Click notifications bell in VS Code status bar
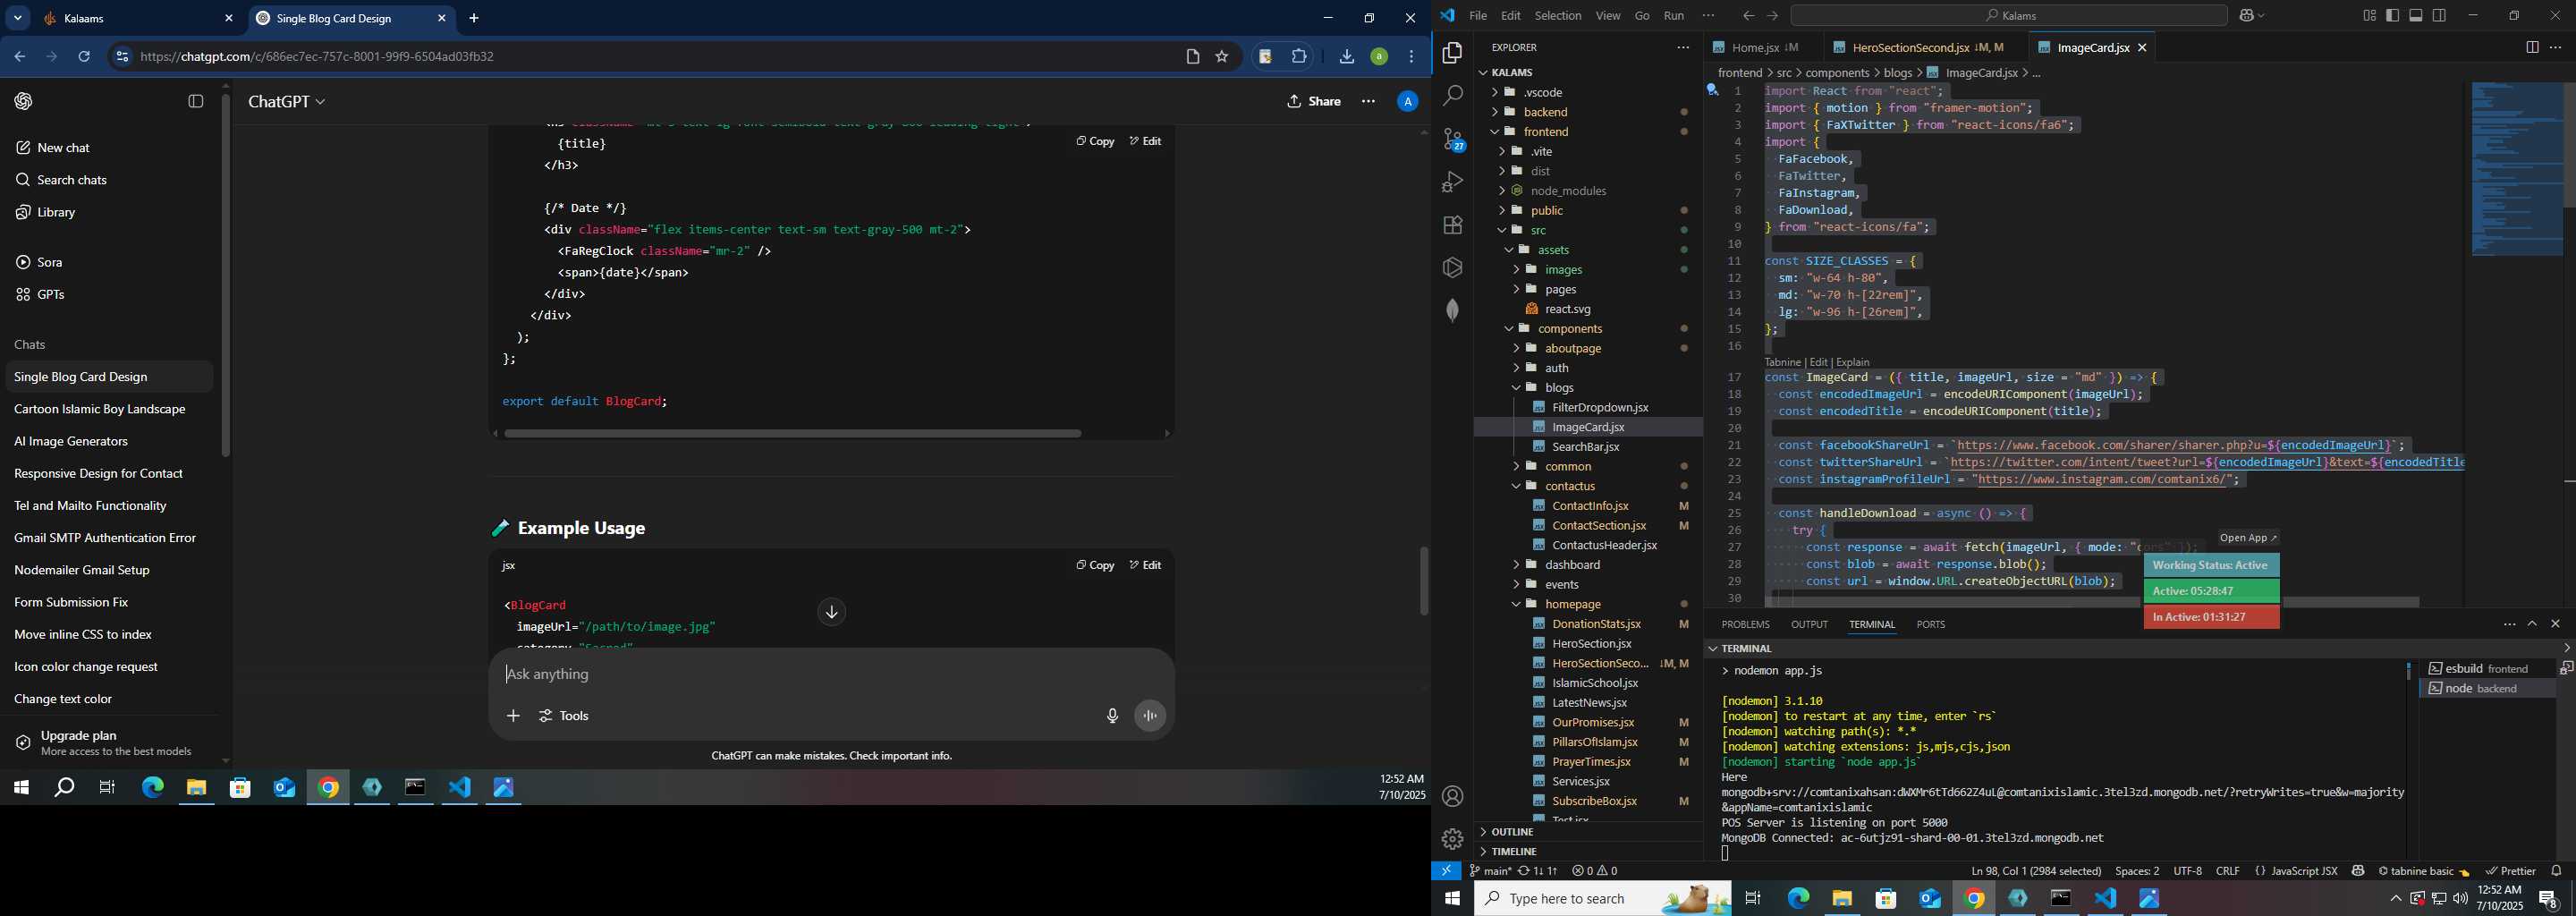The width and height of the screenshot is (2576, 916). point(2556,871)
